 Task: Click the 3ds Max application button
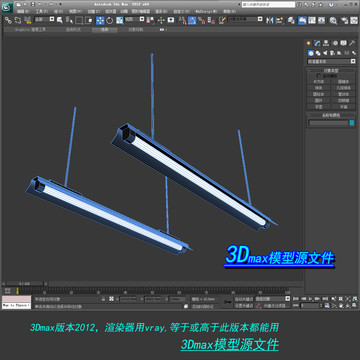[7, 8]
